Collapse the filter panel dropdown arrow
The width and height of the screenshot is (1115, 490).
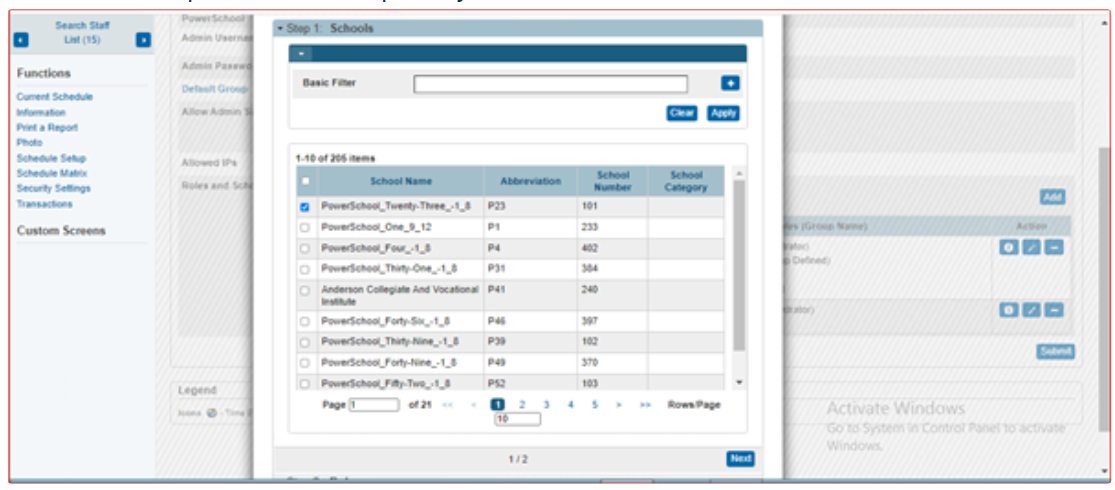coord(302,54)
